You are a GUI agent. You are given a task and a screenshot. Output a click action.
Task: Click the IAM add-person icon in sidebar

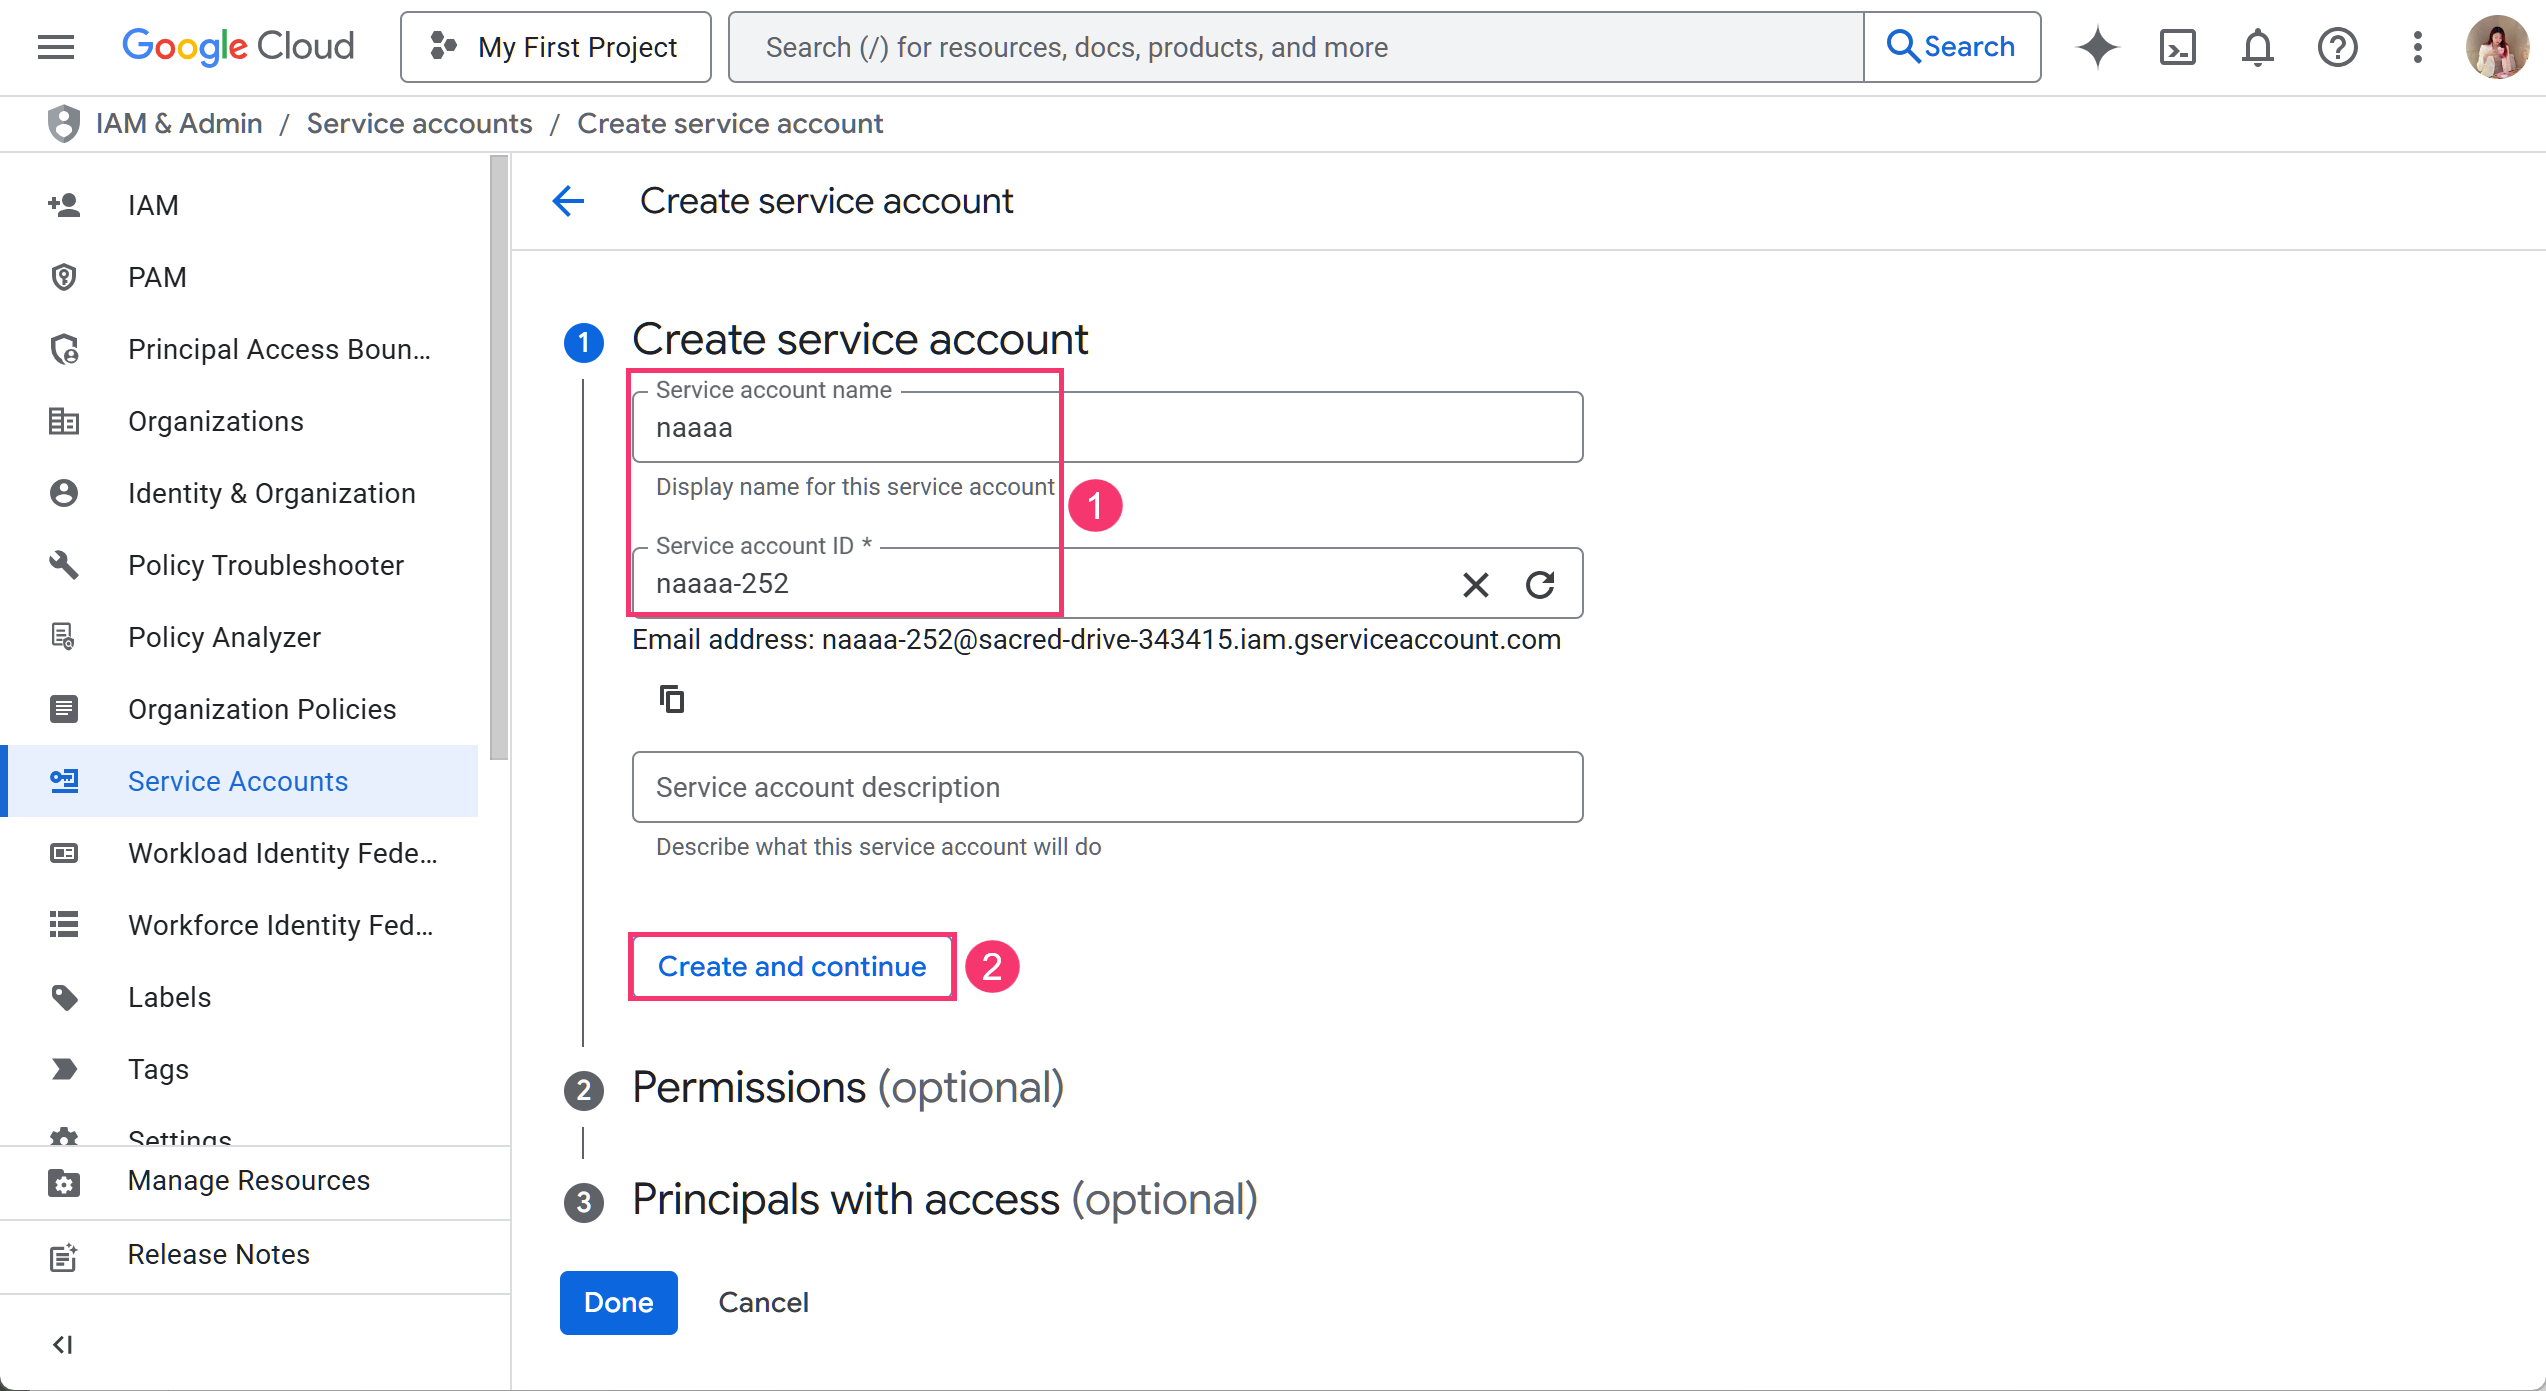[x=64, y=205]
